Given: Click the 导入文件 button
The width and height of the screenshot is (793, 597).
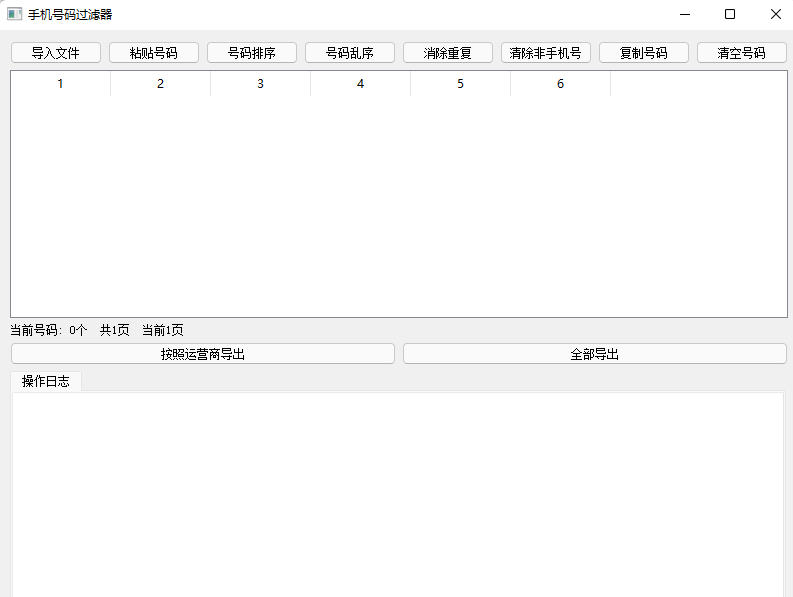Looking at the screenshot, I should click(x=56, y=53).
